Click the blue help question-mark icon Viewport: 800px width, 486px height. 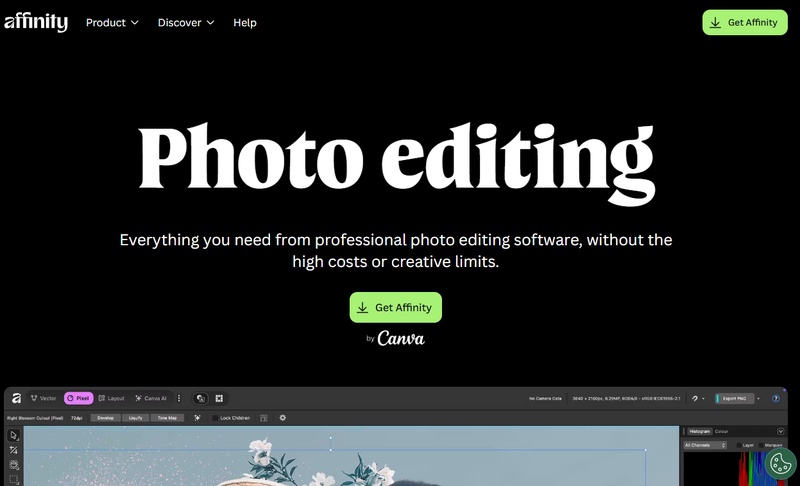(x=776, y=398)
